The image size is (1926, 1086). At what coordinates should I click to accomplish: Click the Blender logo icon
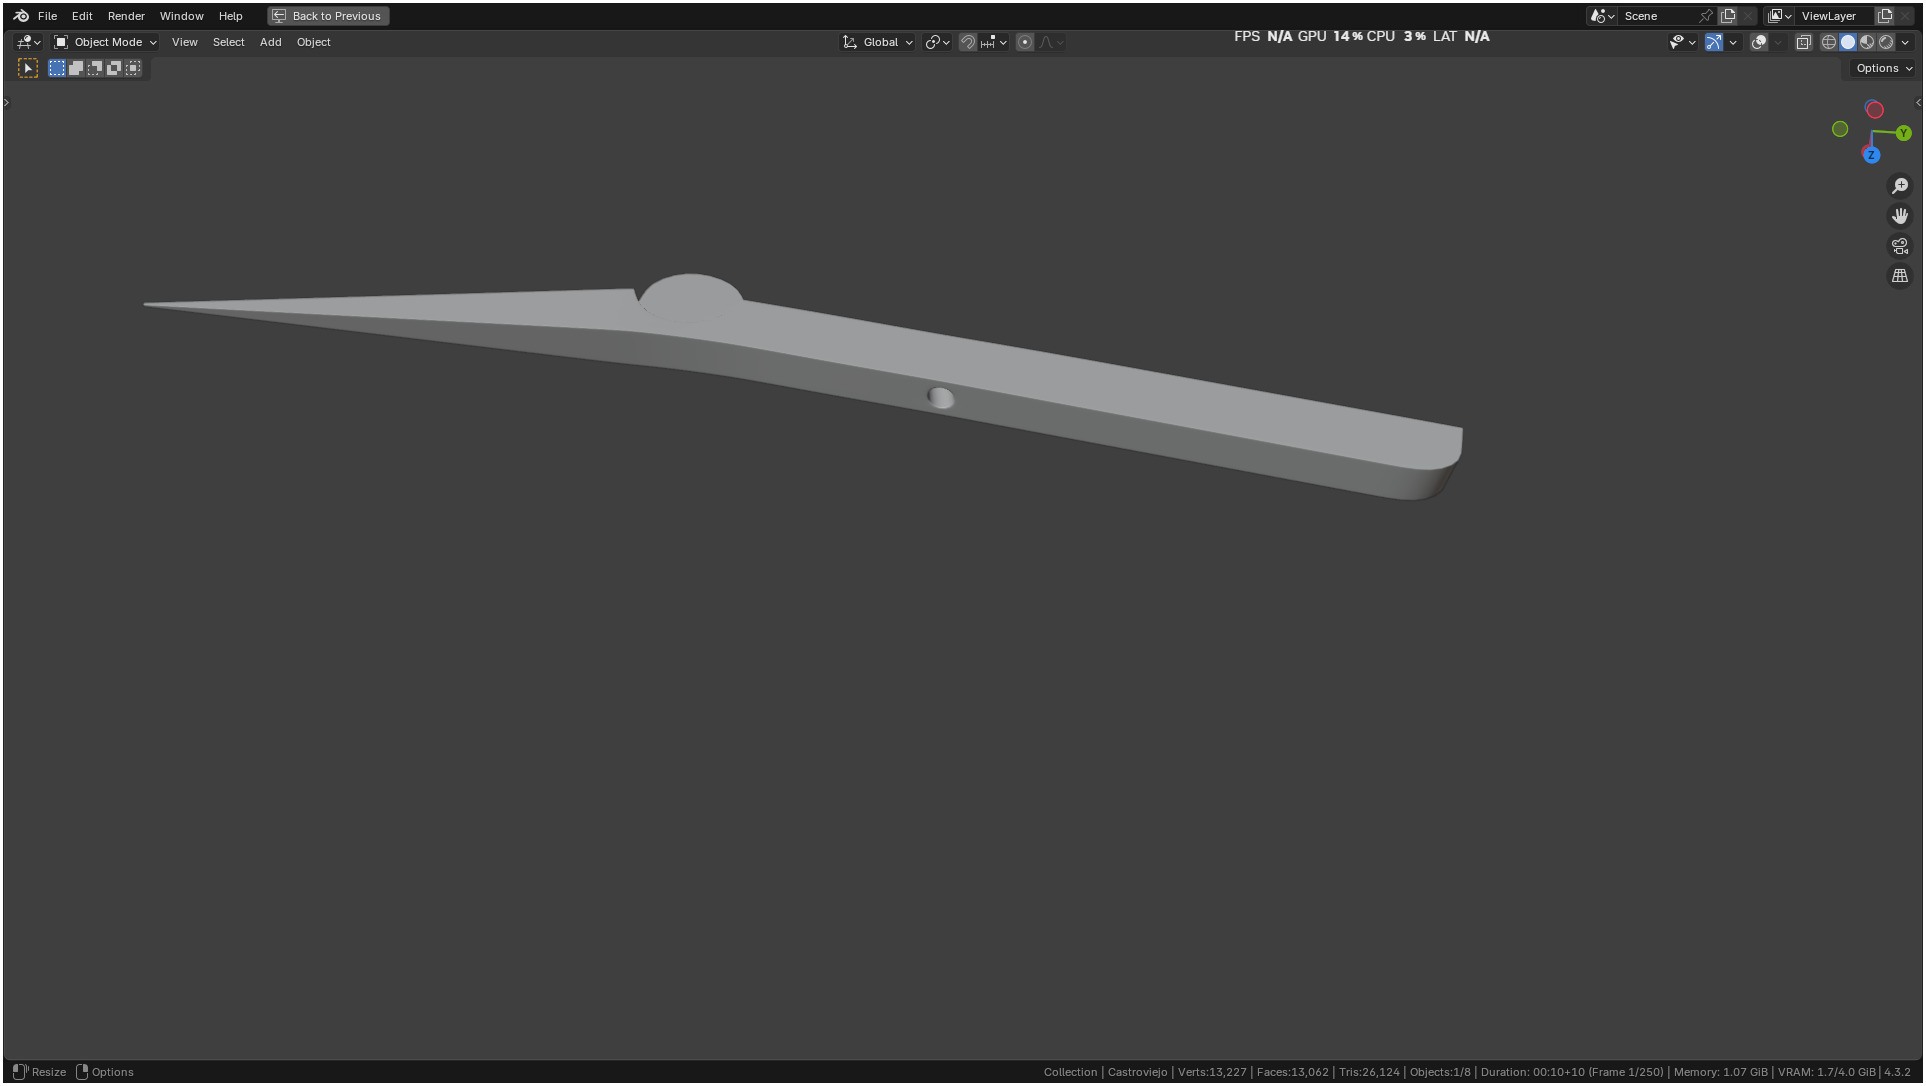tap(21, 16)
